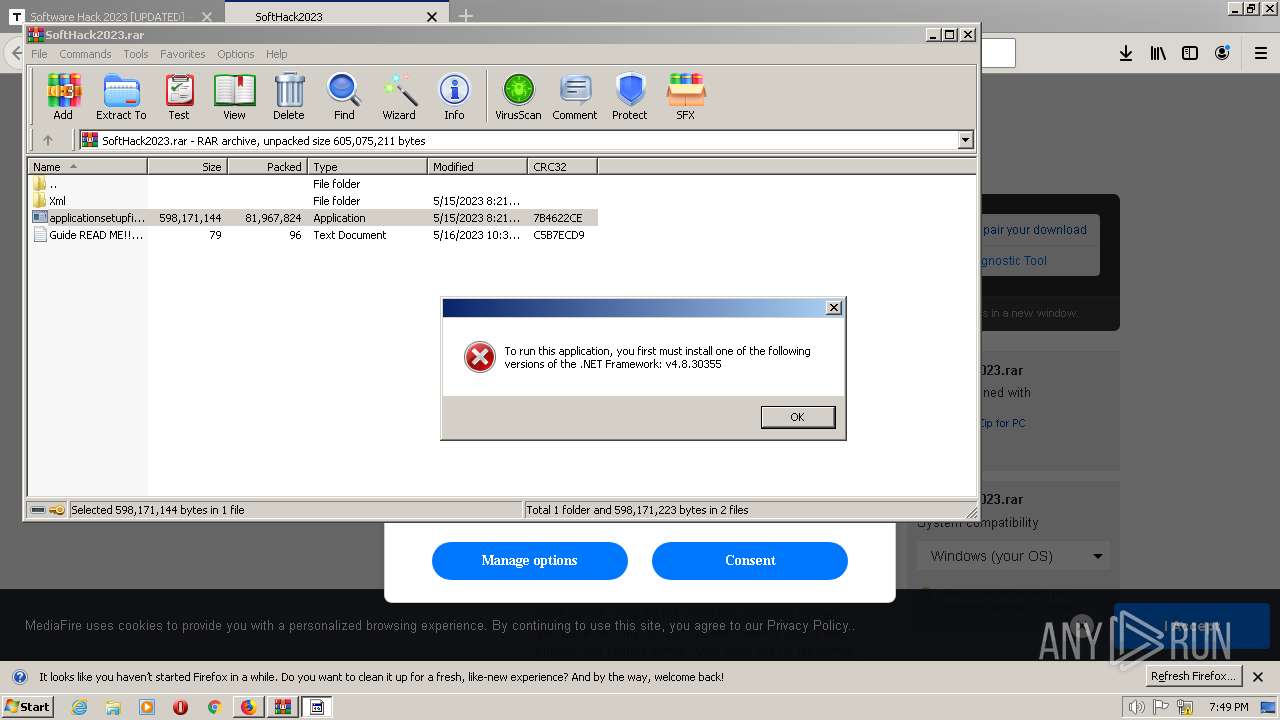Viewport: 1280px width, 720px height.
Task: Switch to Firefox in taskbar
Action: 248,707
